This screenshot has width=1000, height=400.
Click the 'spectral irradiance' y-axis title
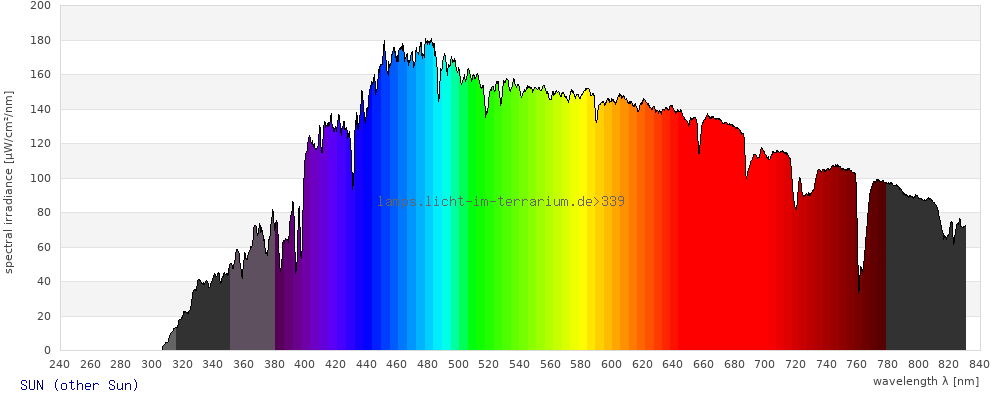point(9,181)
